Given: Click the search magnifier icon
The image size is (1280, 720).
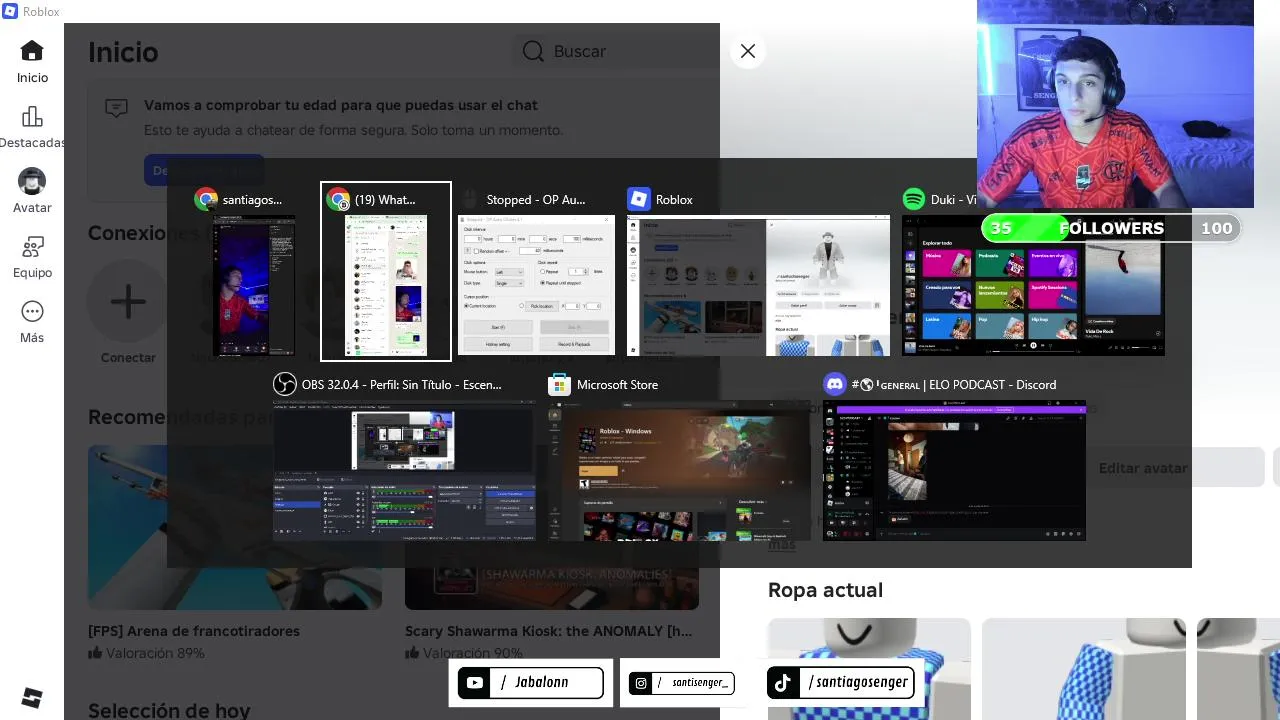Looking at the screenshot, I should (x=534, y=51).
